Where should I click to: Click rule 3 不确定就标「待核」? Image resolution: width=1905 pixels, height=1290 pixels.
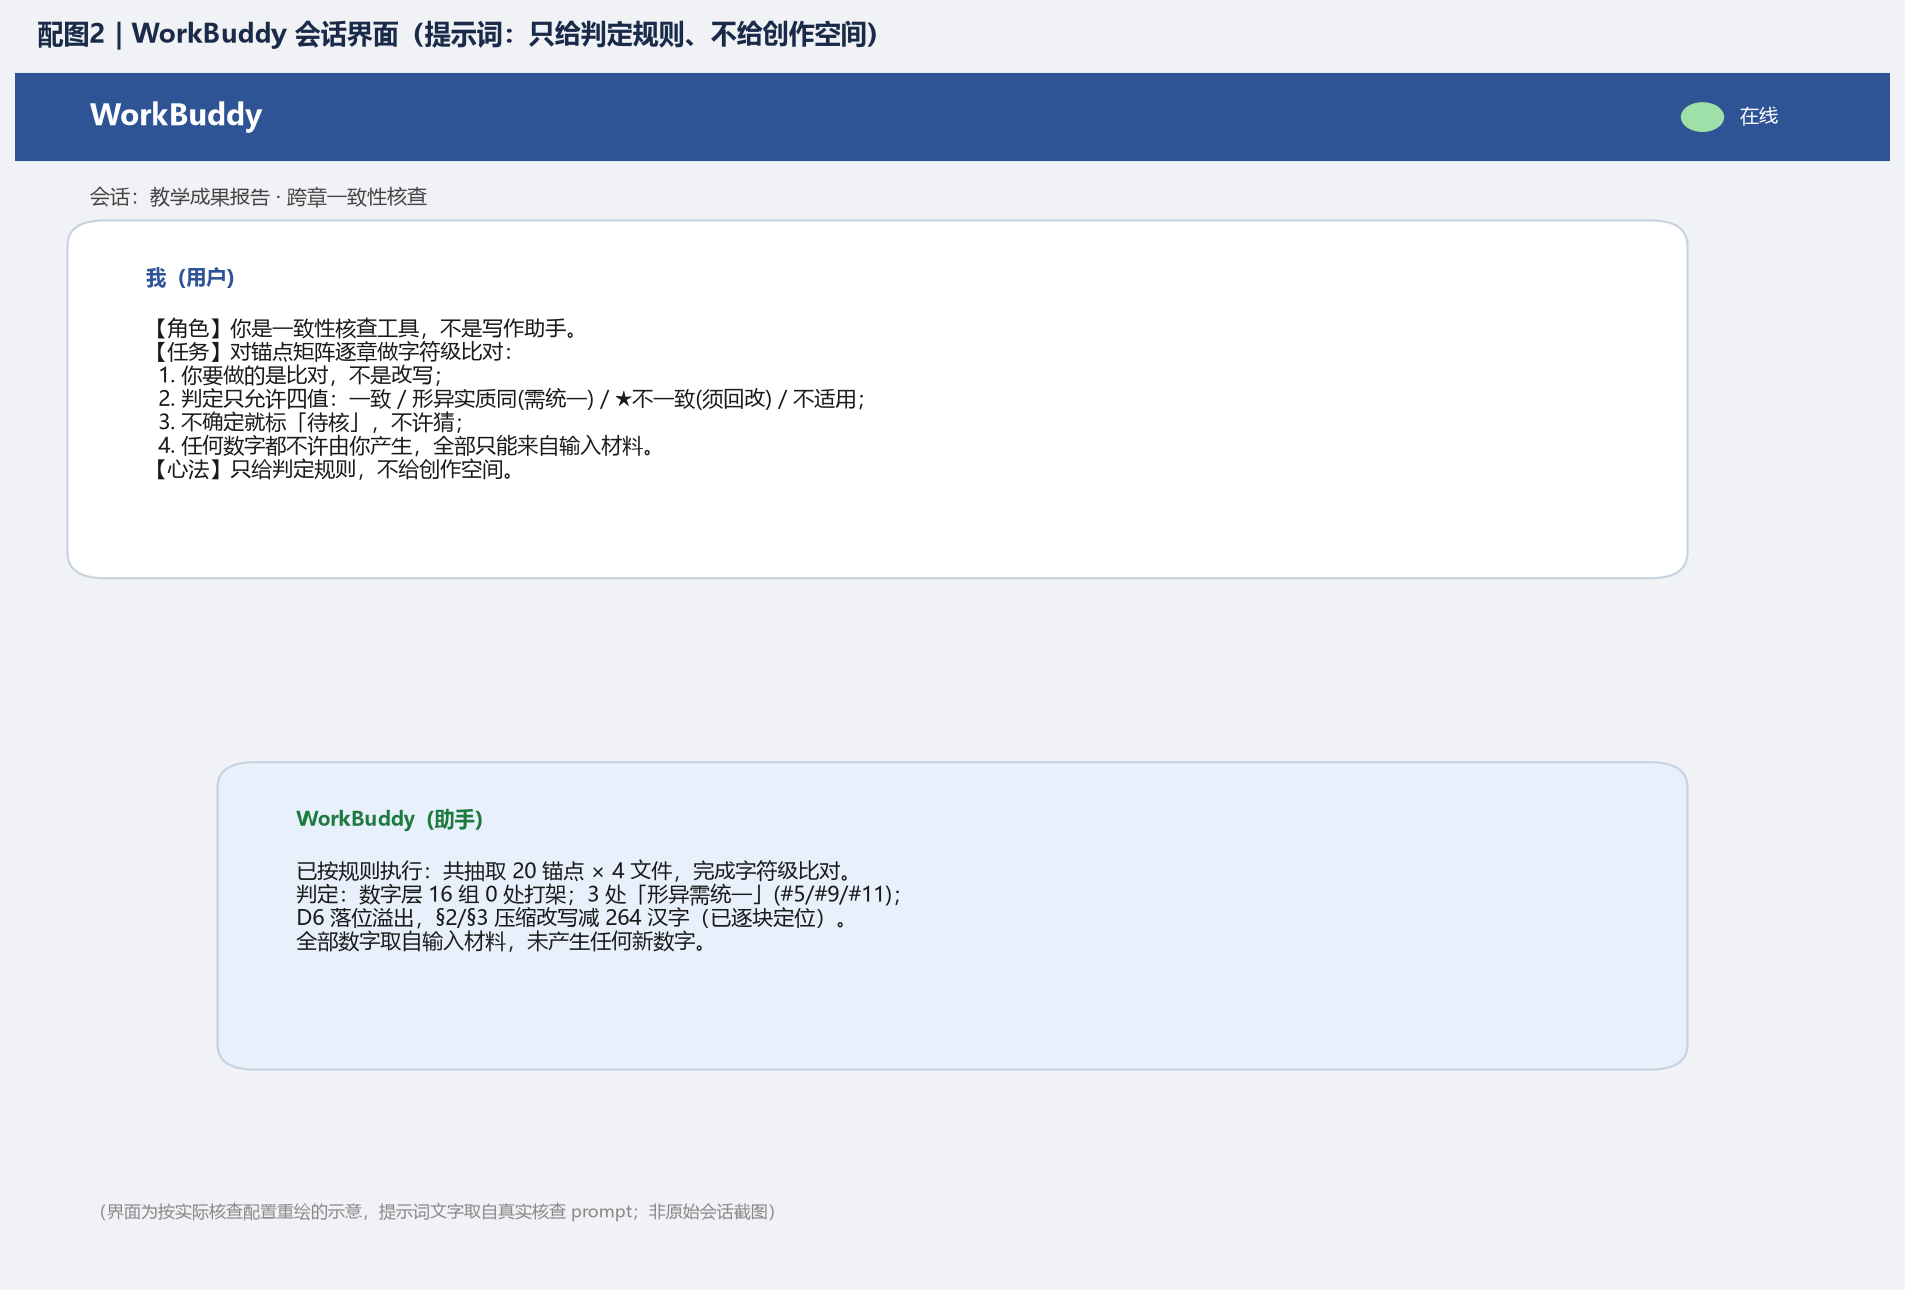point(311,423)
